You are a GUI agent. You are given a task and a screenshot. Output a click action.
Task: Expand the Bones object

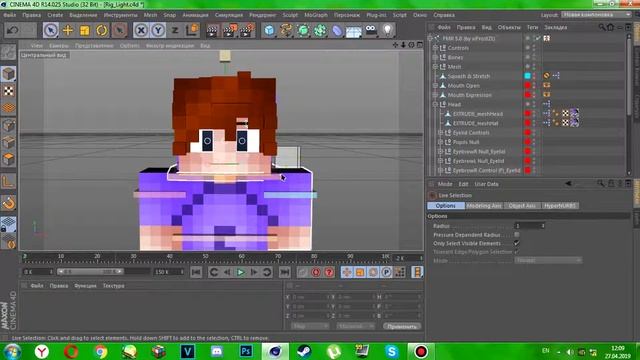pyautogui.click(x=435, y=58)
